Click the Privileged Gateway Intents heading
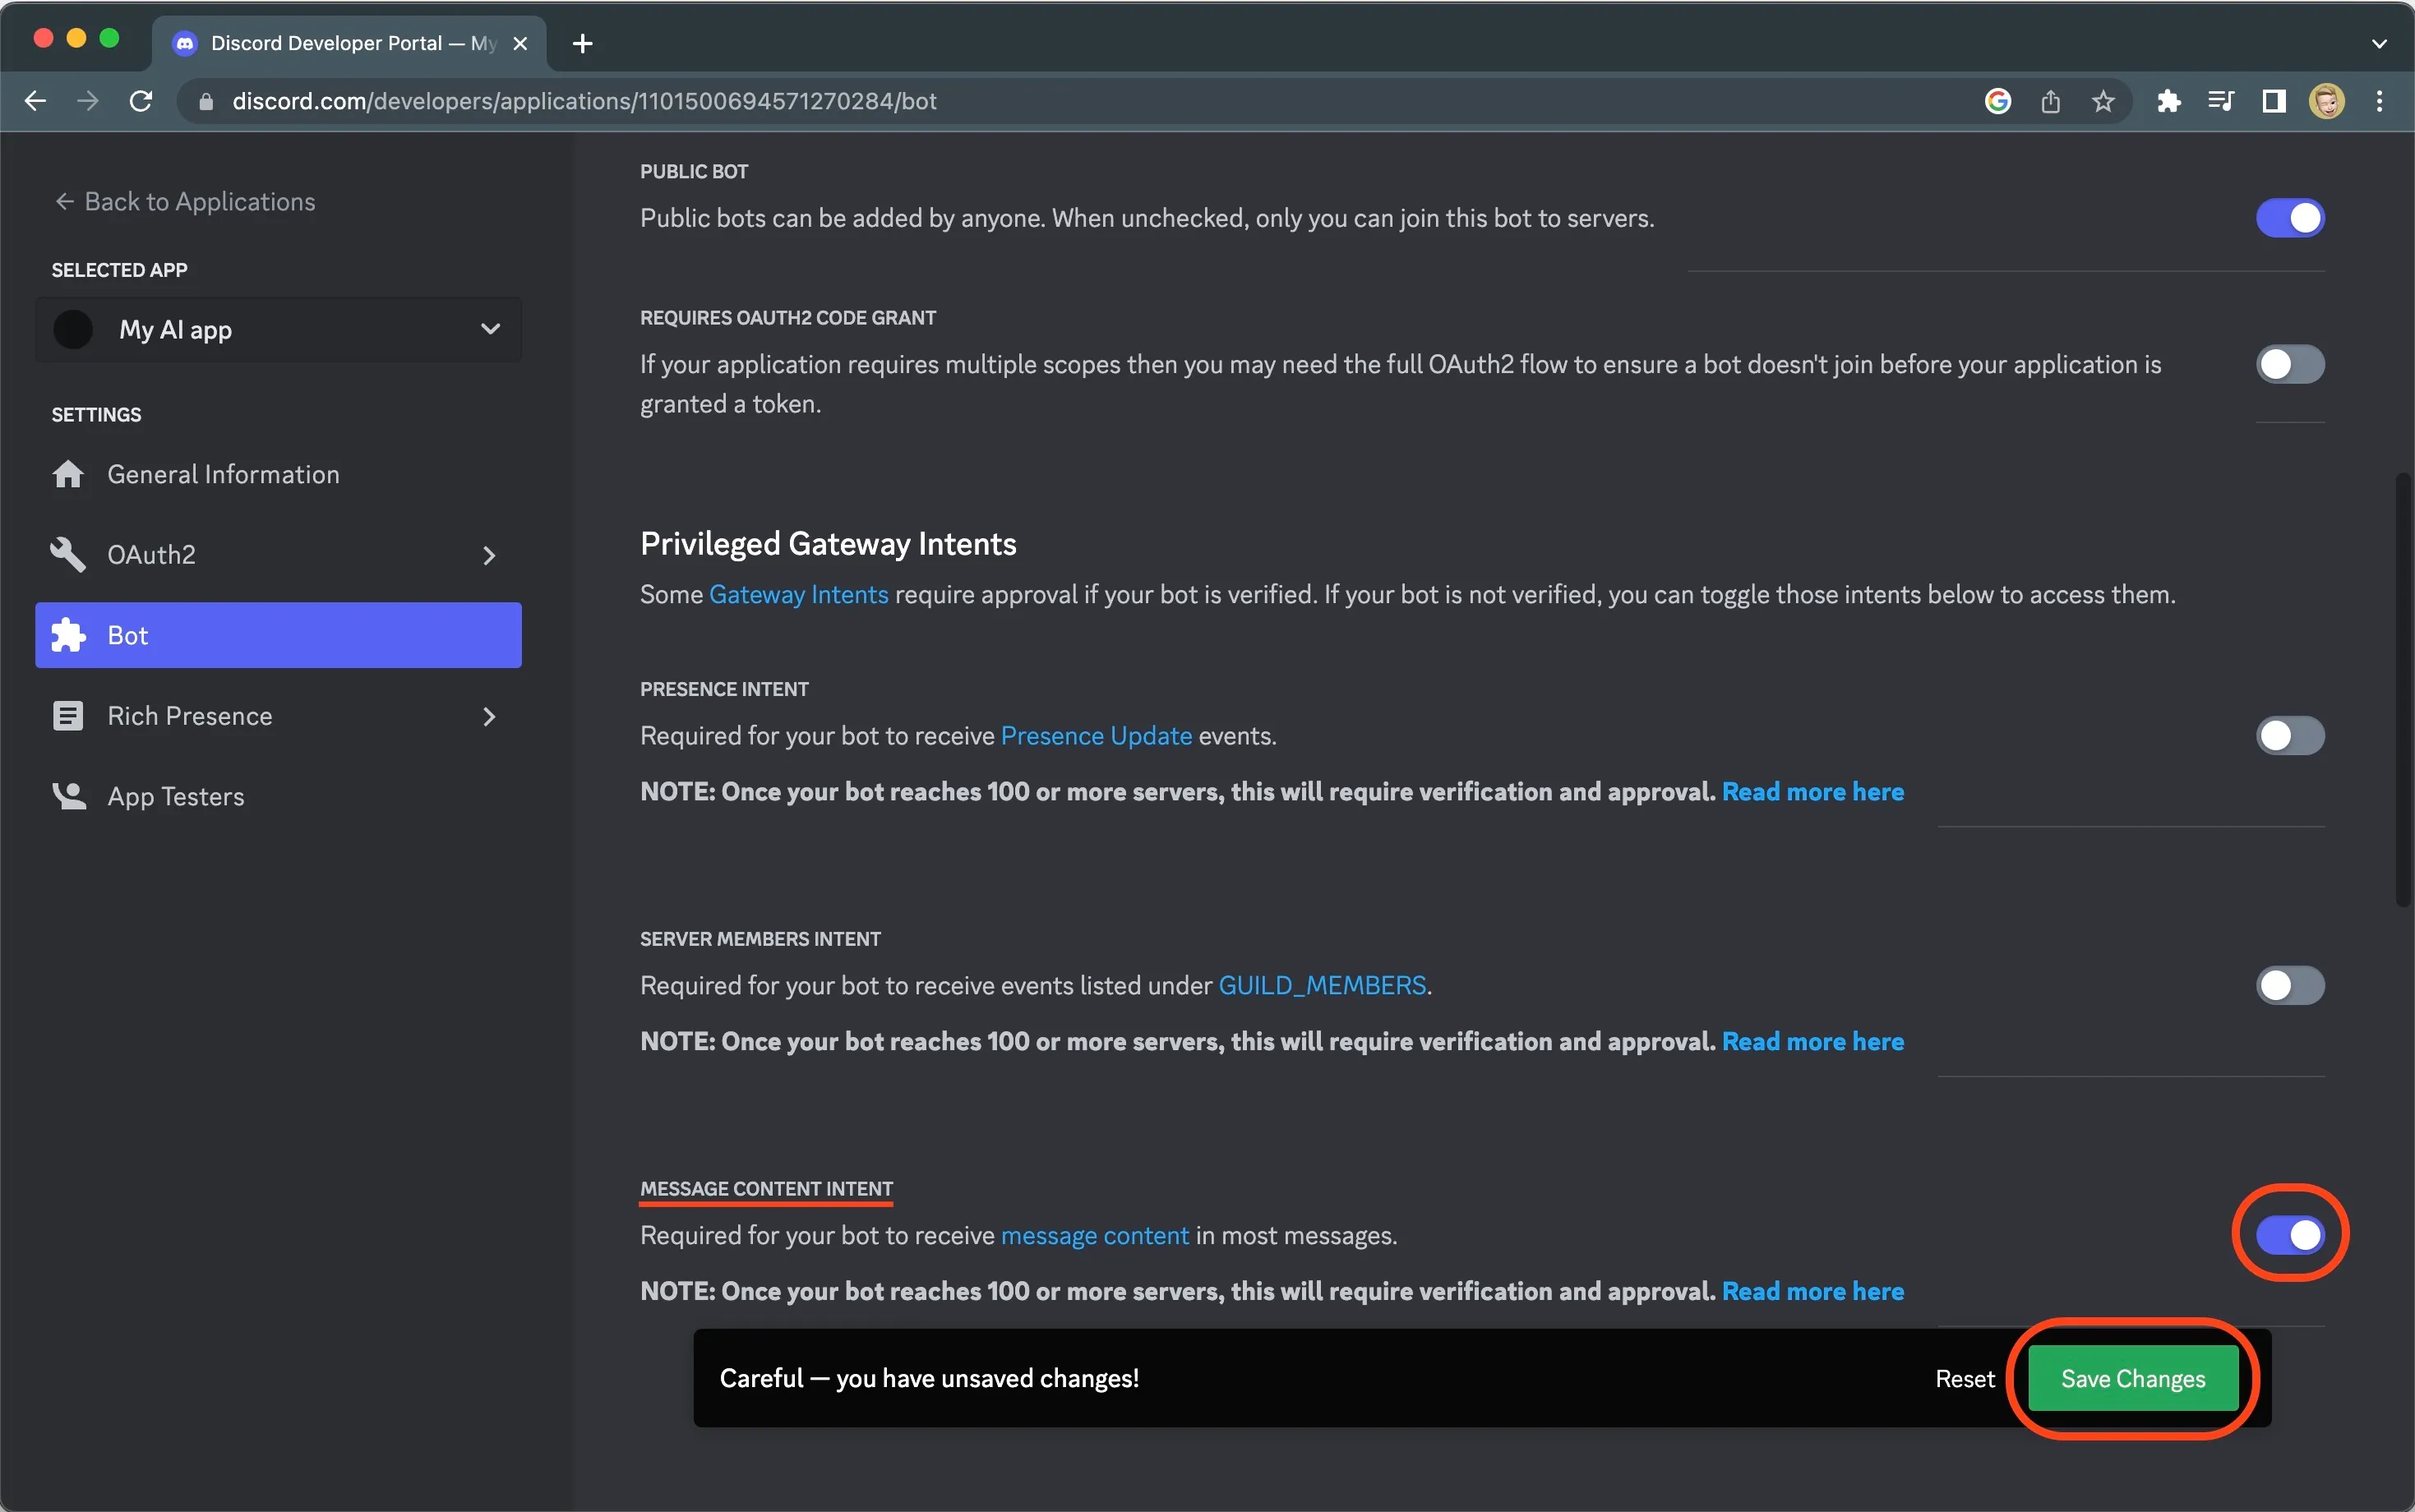 (x=828, y=544)
